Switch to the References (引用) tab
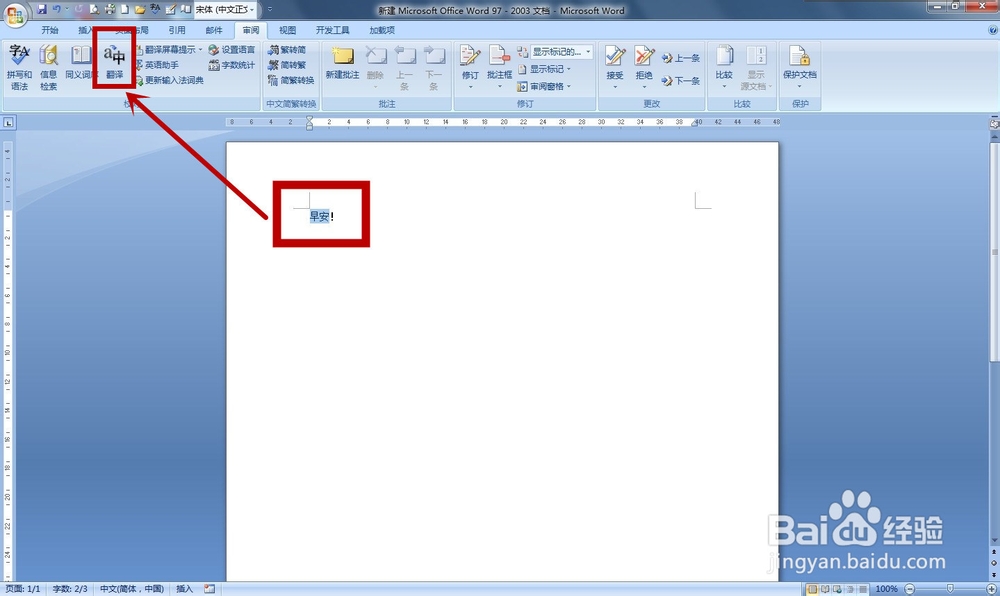This screenshot has width=1000, height=596. tap(177, 30)
